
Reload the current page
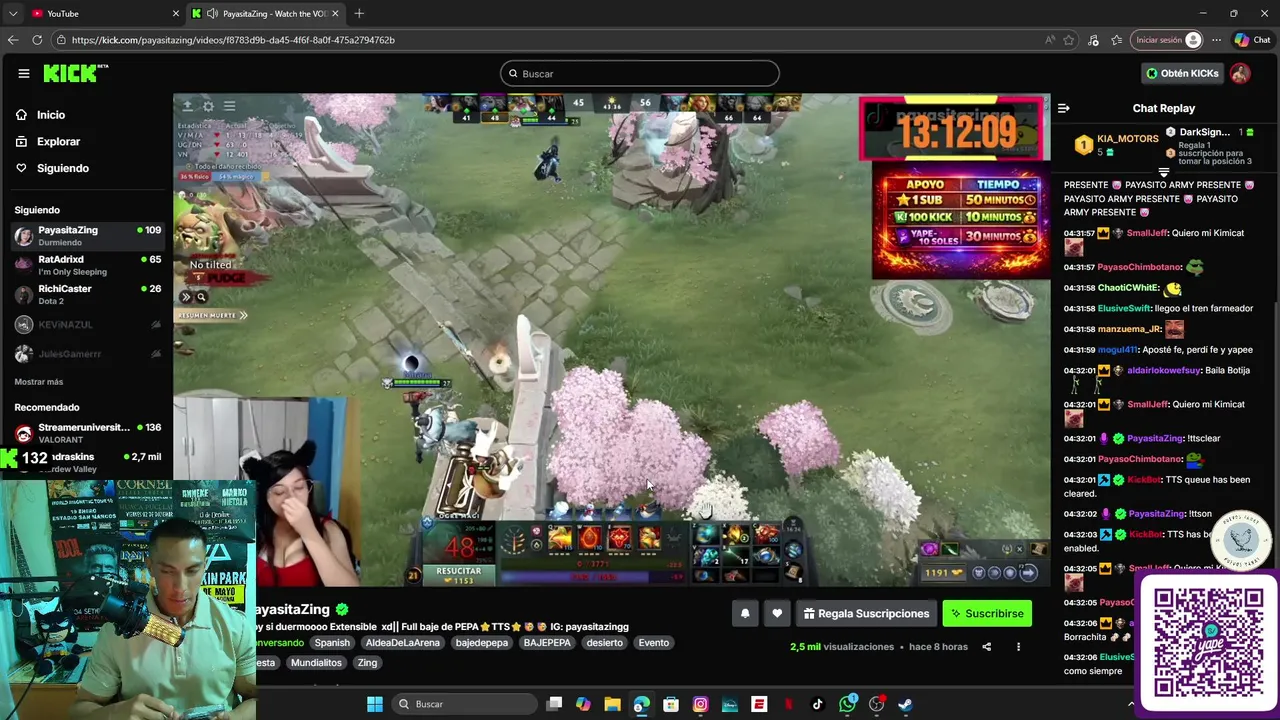[37, 40]
